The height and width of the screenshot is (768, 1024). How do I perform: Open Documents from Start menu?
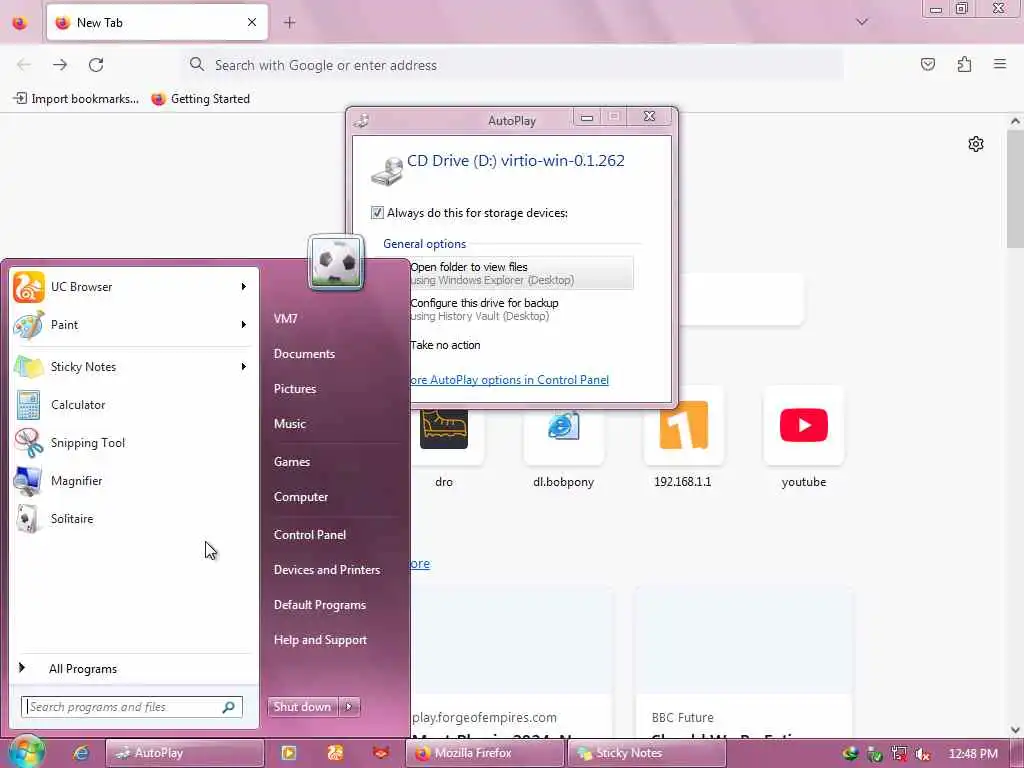(x=304, y=353)
